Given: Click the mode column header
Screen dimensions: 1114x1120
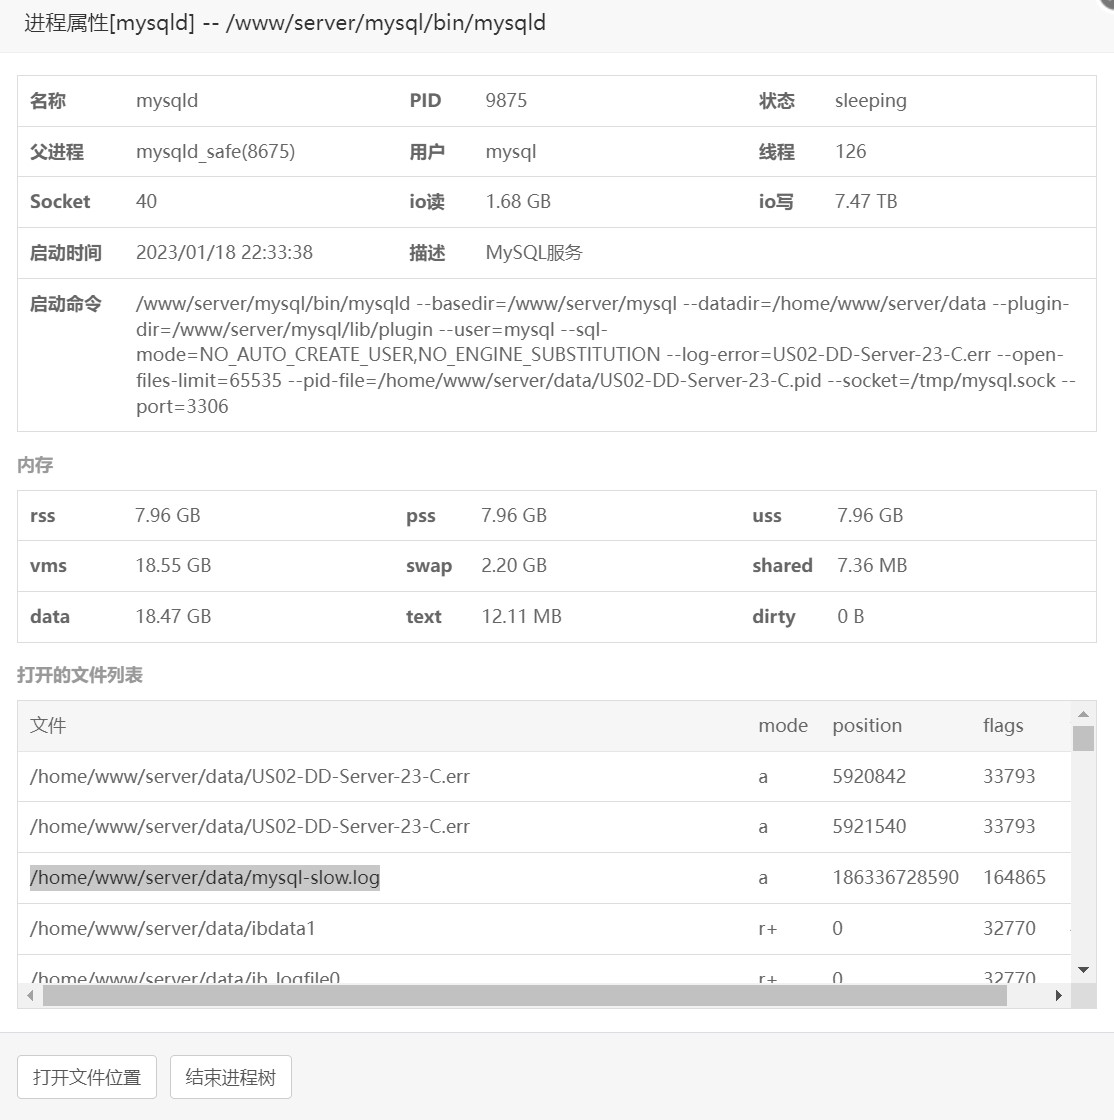Looking at the screenshot, I should point(783,725).
